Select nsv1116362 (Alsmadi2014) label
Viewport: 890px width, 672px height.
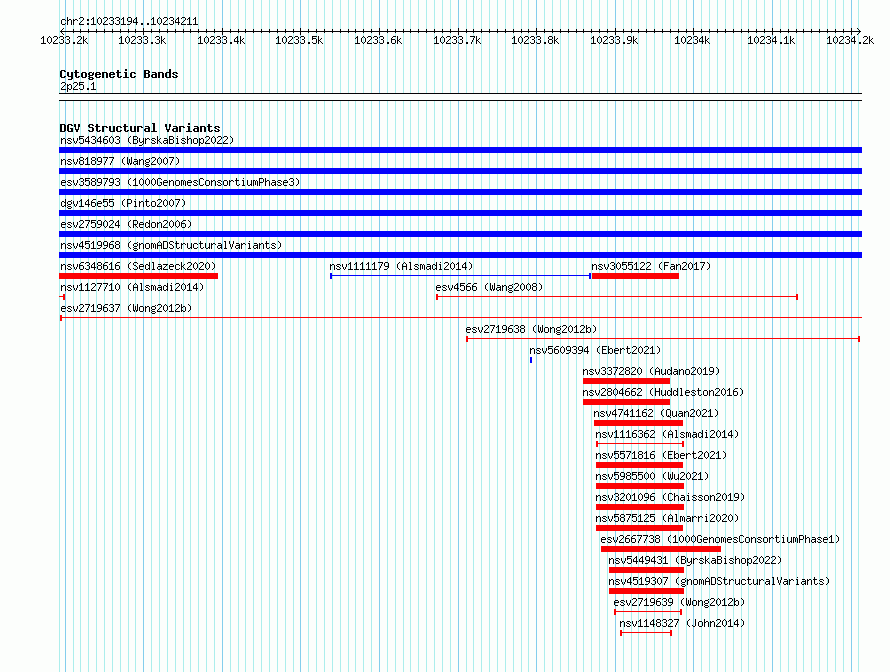tap(667, 434)
